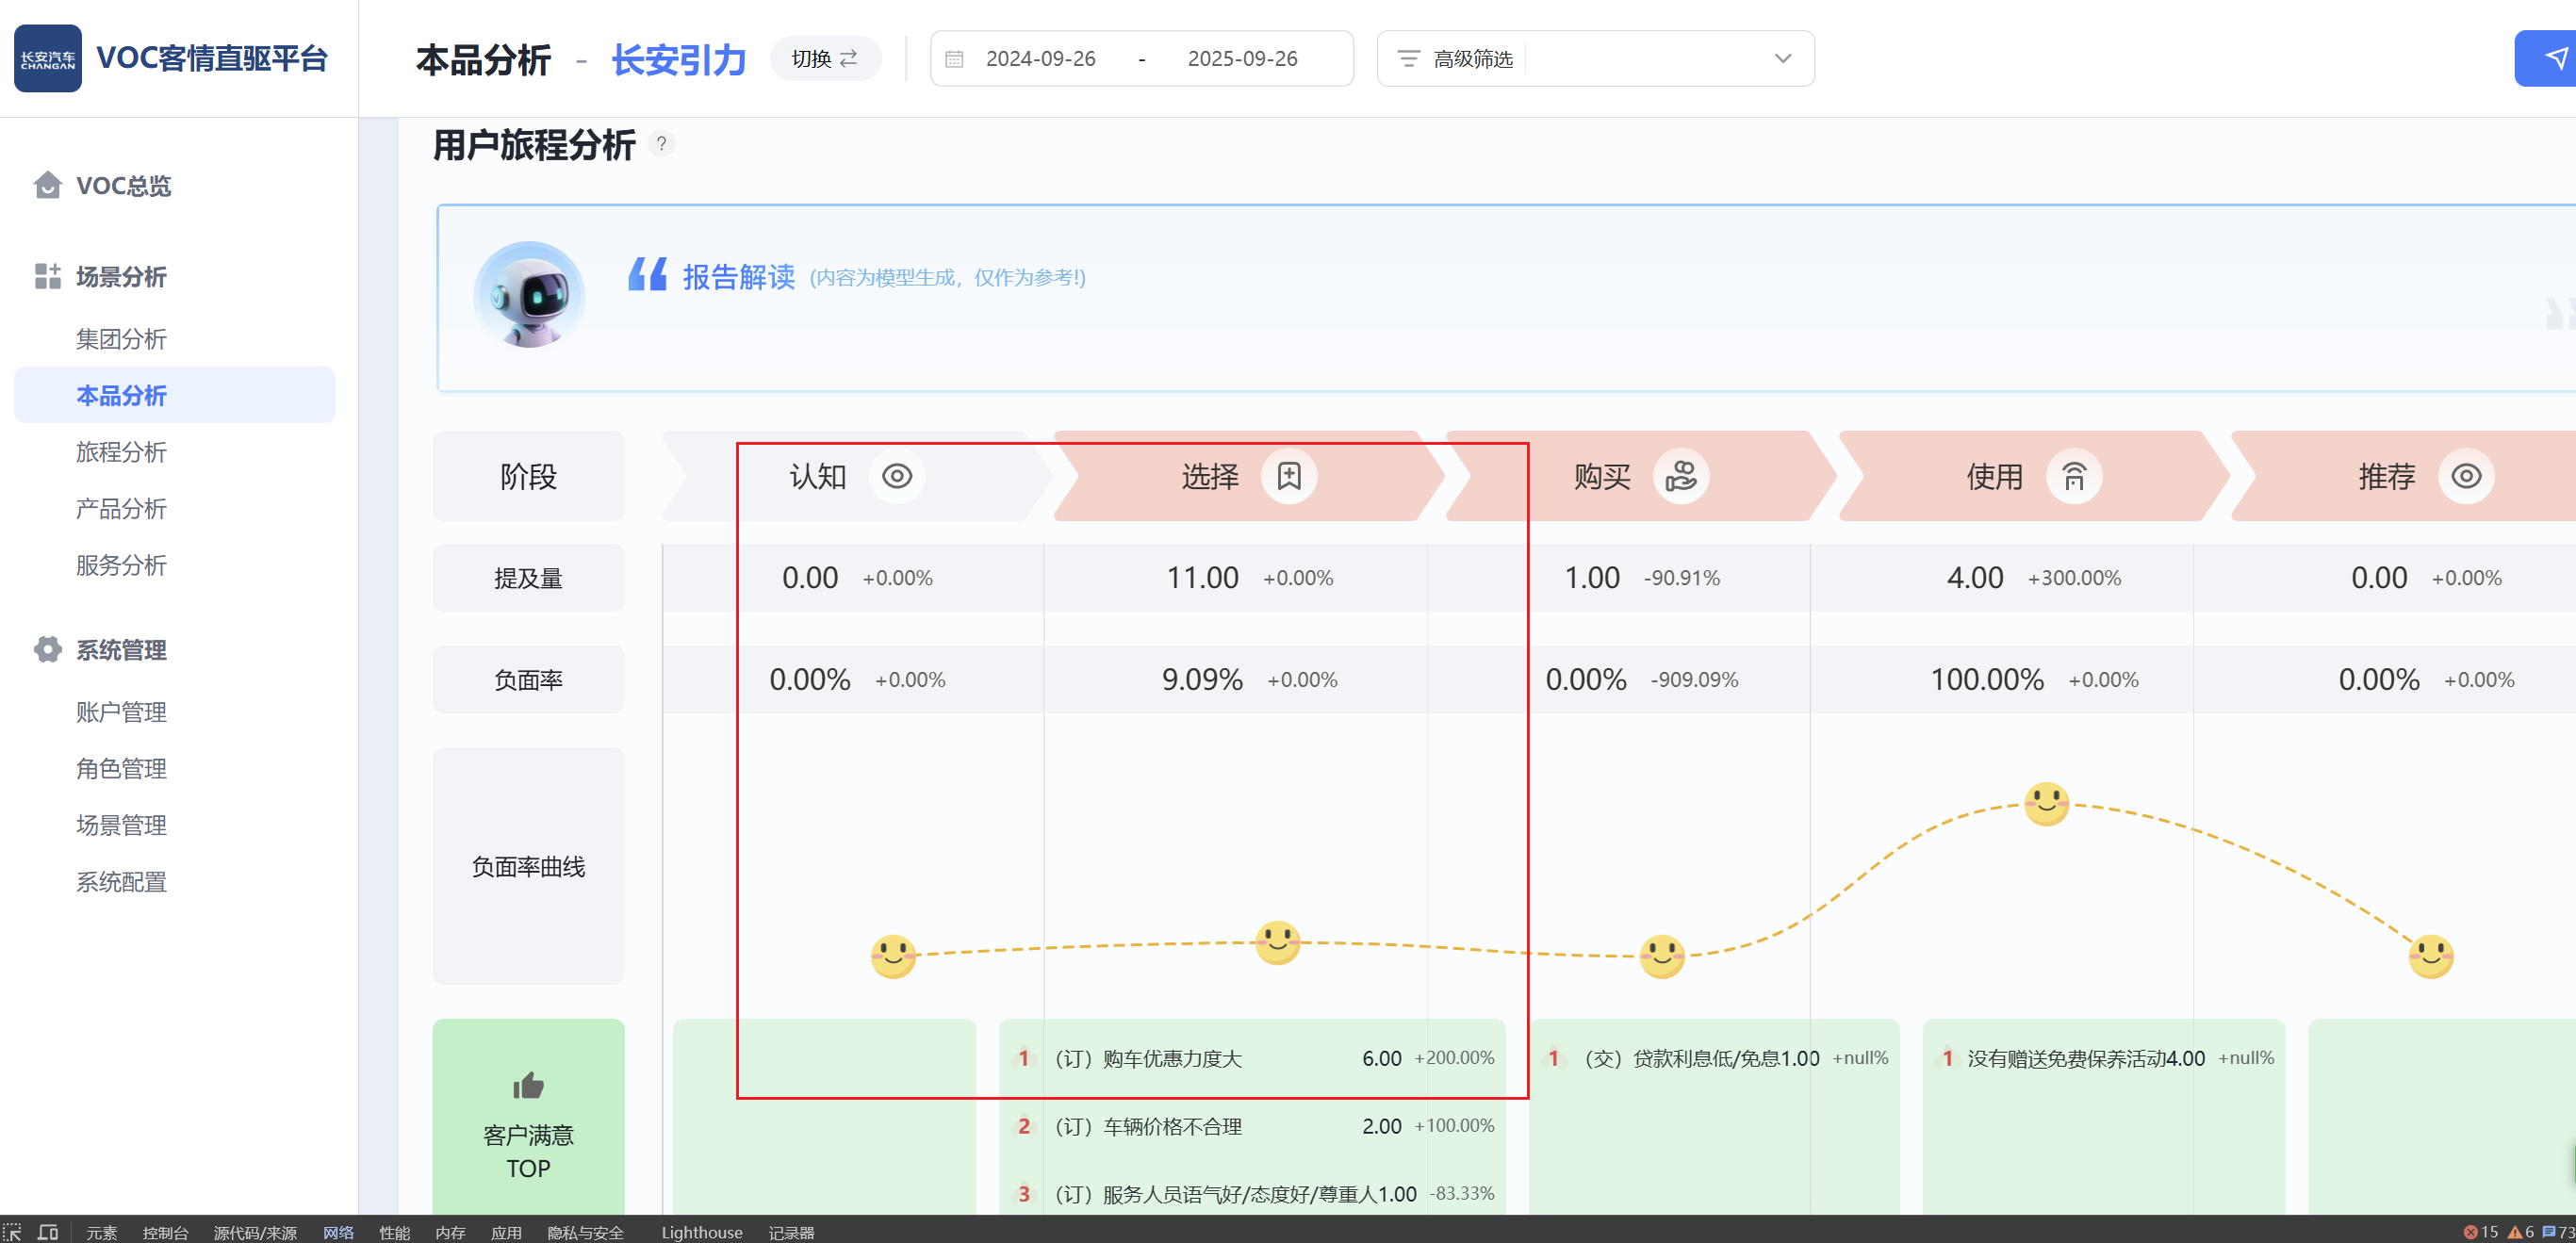Open 旅程分析 in the sidebar
The image size is (2576, 1243).
click(120, 452)
